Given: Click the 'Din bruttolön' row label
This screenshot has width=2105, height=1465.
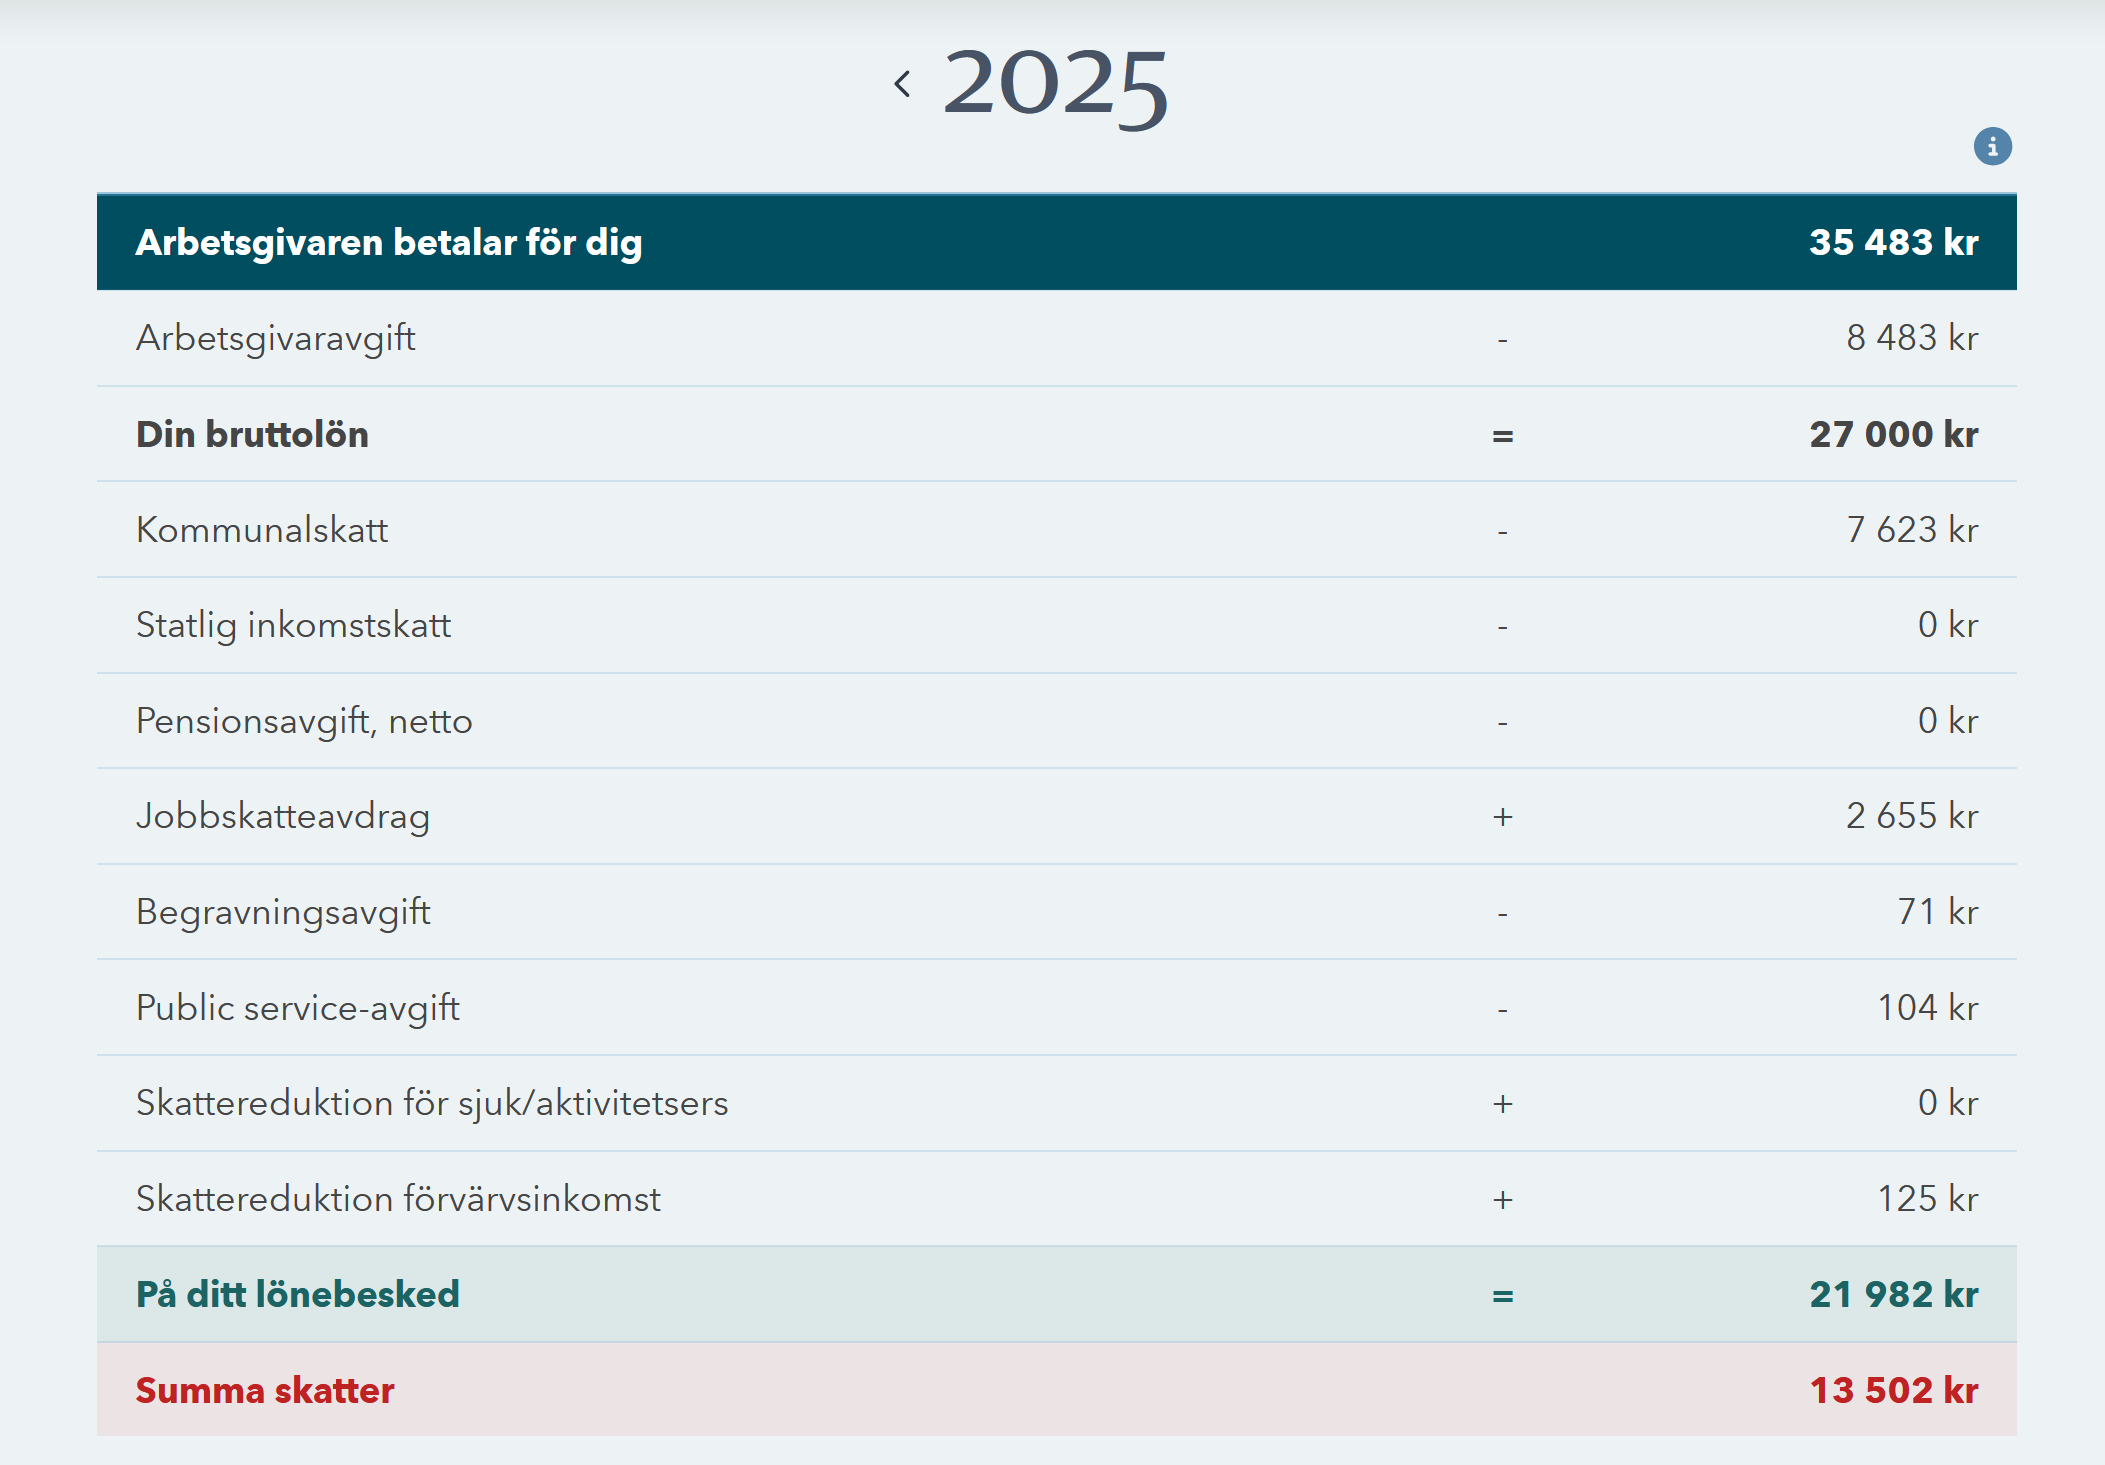Looking at the screenshot, I should pos(252,435).
